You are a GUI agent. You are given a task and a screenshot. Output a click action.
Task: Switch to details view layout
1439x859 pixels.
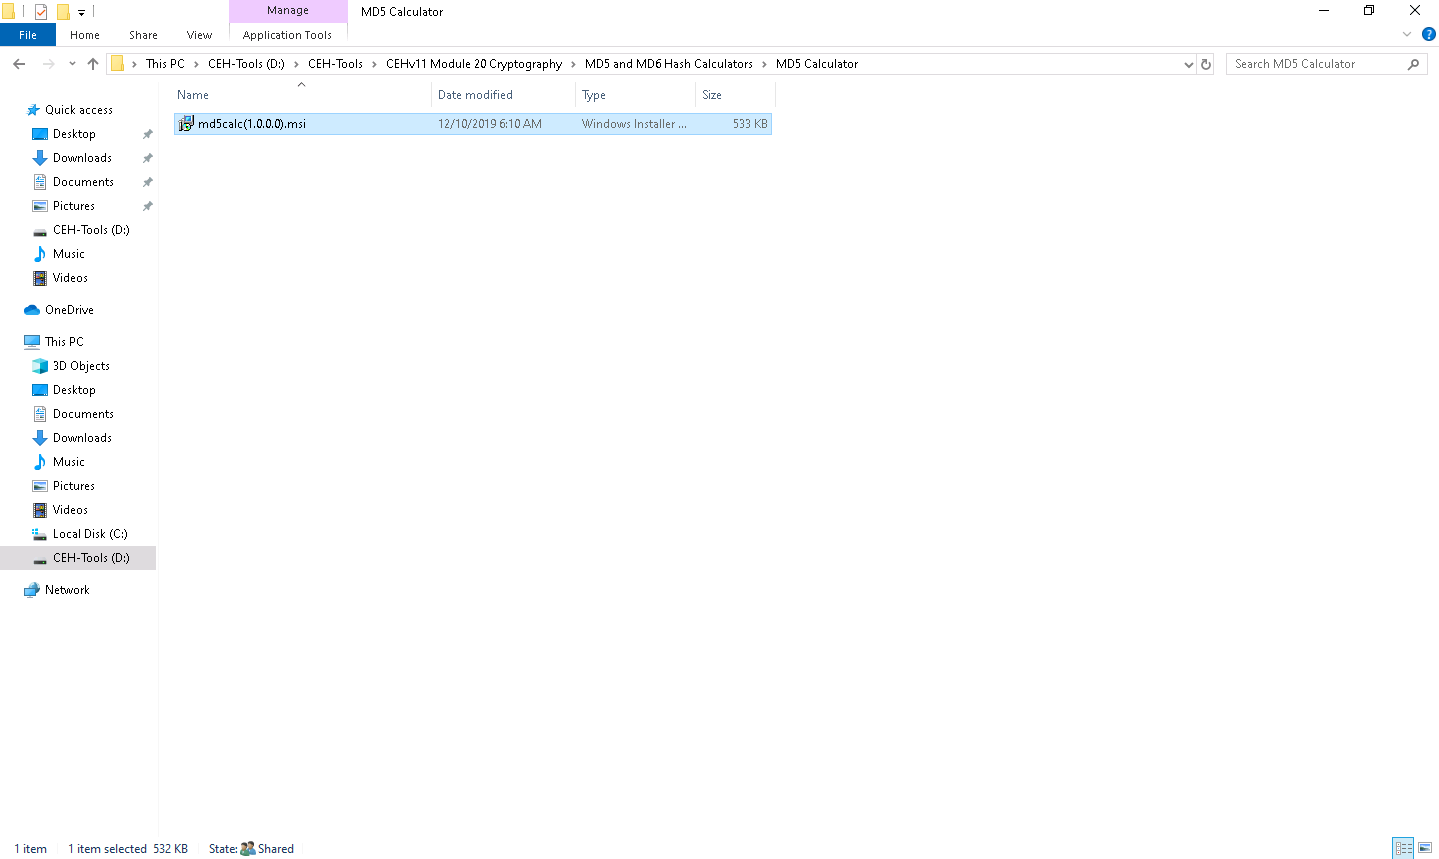click(x=1403, y=848)
